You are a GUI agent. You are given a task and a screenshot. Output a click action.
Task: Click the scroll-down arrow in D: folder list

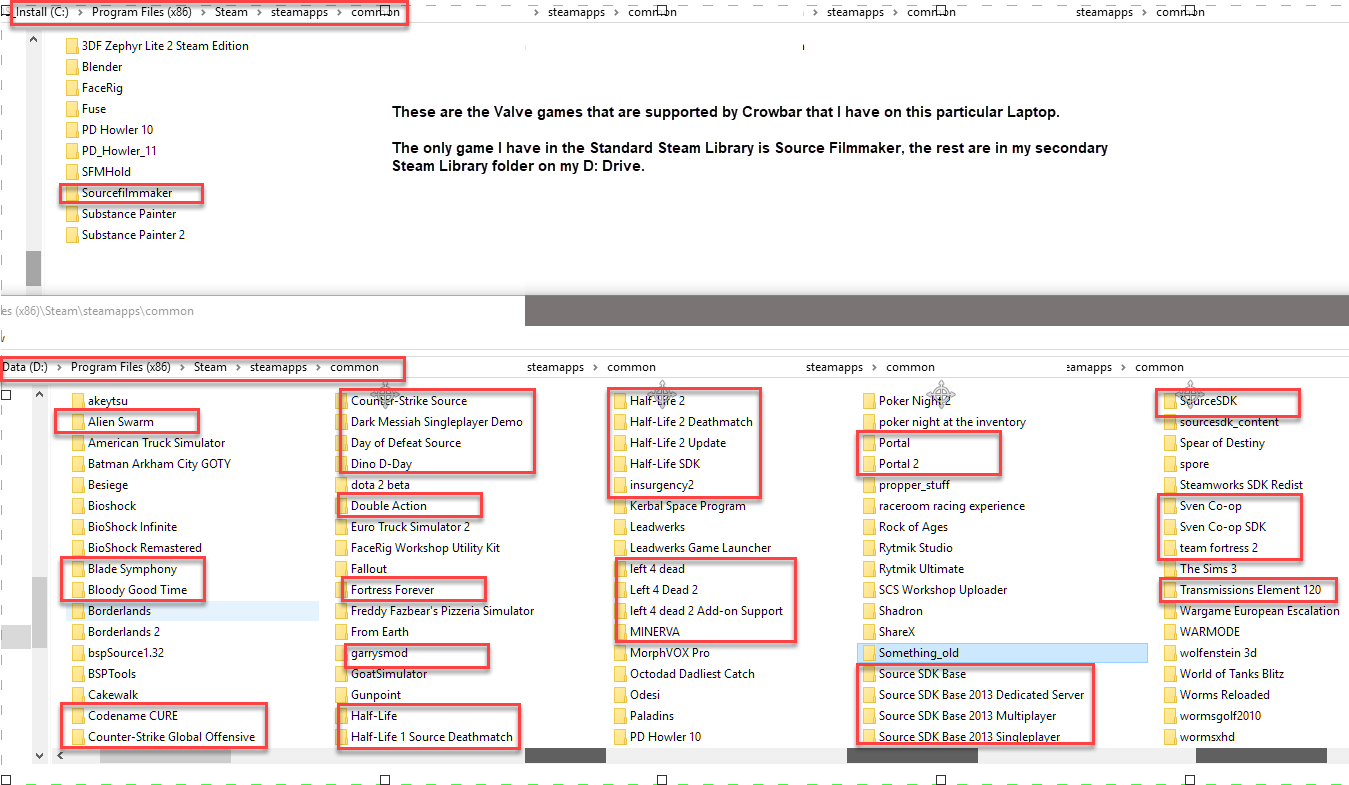40,756
